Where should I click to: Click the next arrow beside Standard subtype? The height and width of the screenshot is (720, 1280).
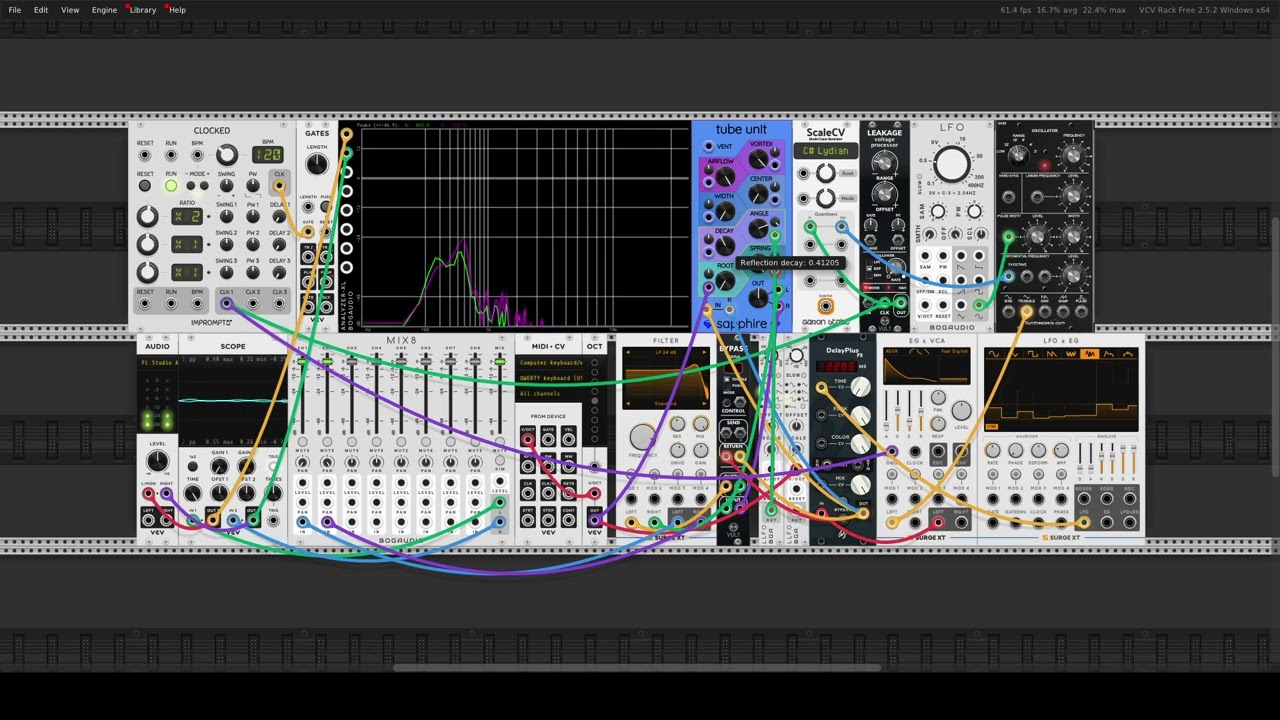[x=703, y=404]
